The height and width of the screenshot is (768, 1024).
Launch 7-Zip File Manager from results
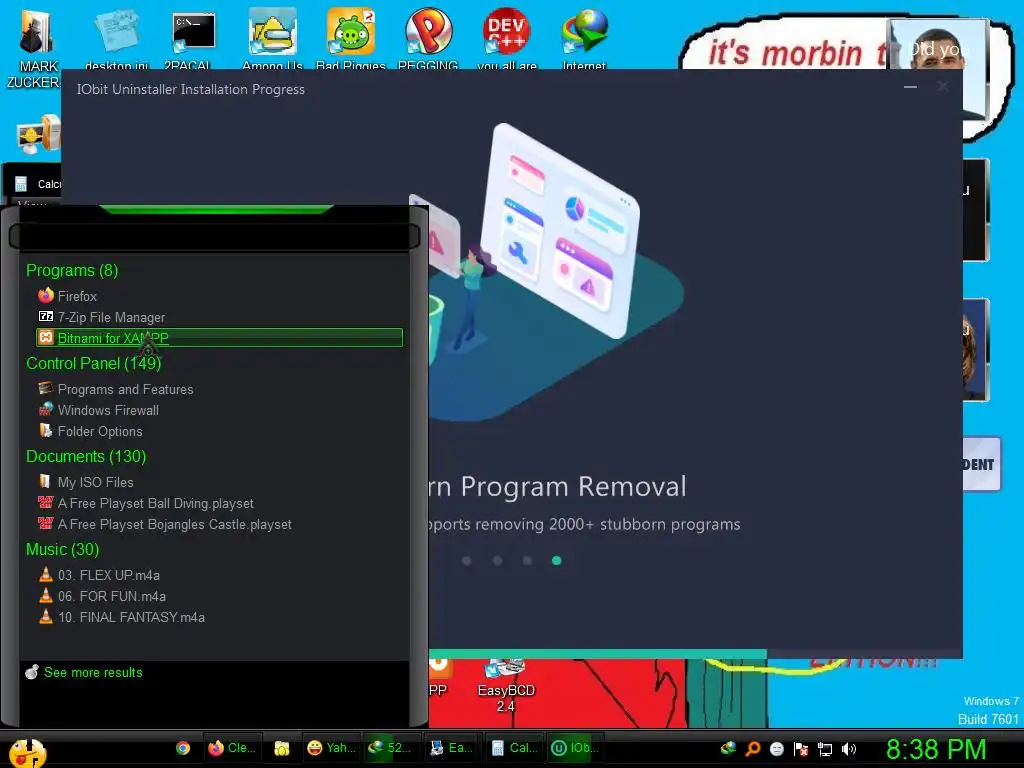pyautogui.click(x=101, y=317)
